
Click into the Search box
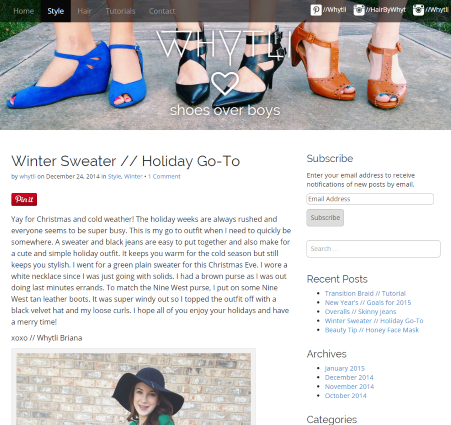[373, 249]
